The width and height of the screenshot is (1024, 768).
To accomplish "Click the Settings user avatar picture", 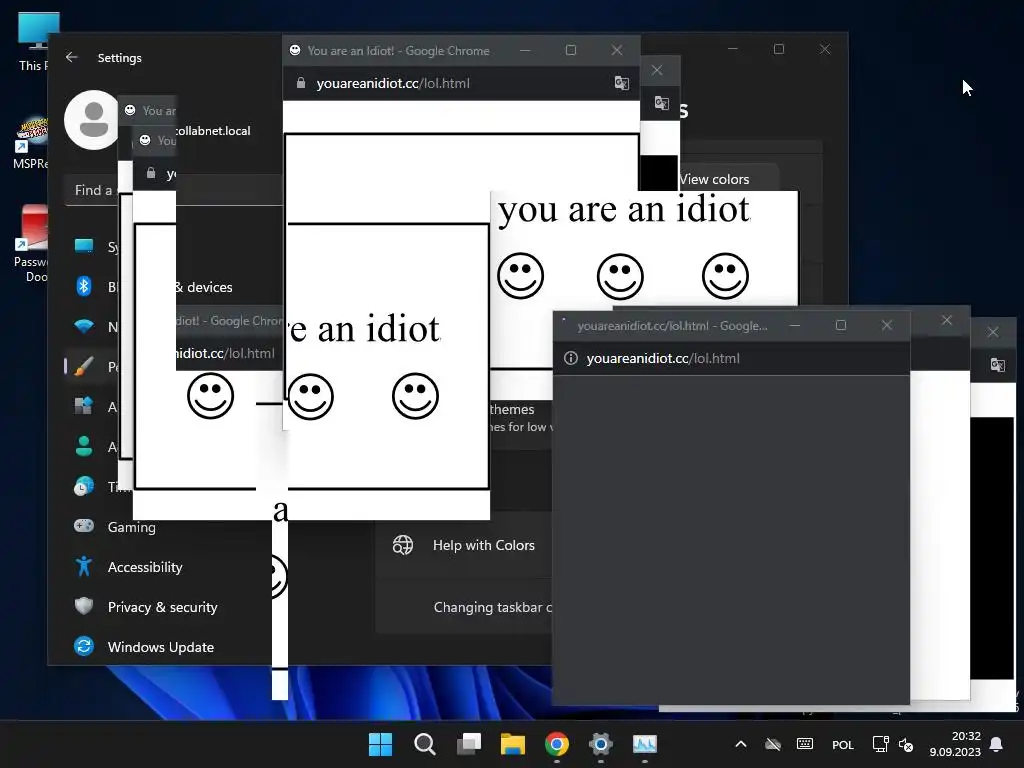I will click(x=91, y=120).
